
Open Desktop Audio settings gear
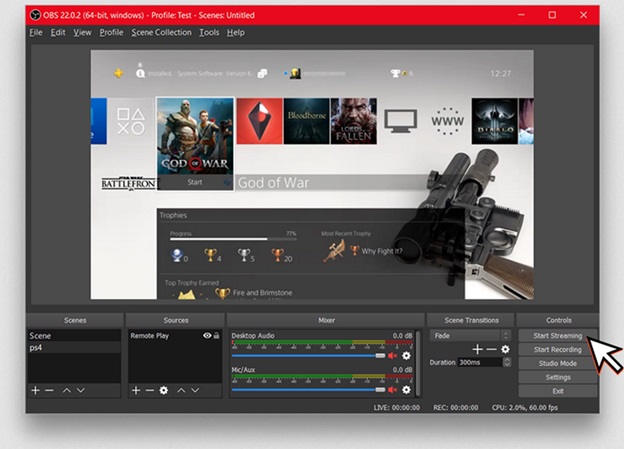[406, 356]
